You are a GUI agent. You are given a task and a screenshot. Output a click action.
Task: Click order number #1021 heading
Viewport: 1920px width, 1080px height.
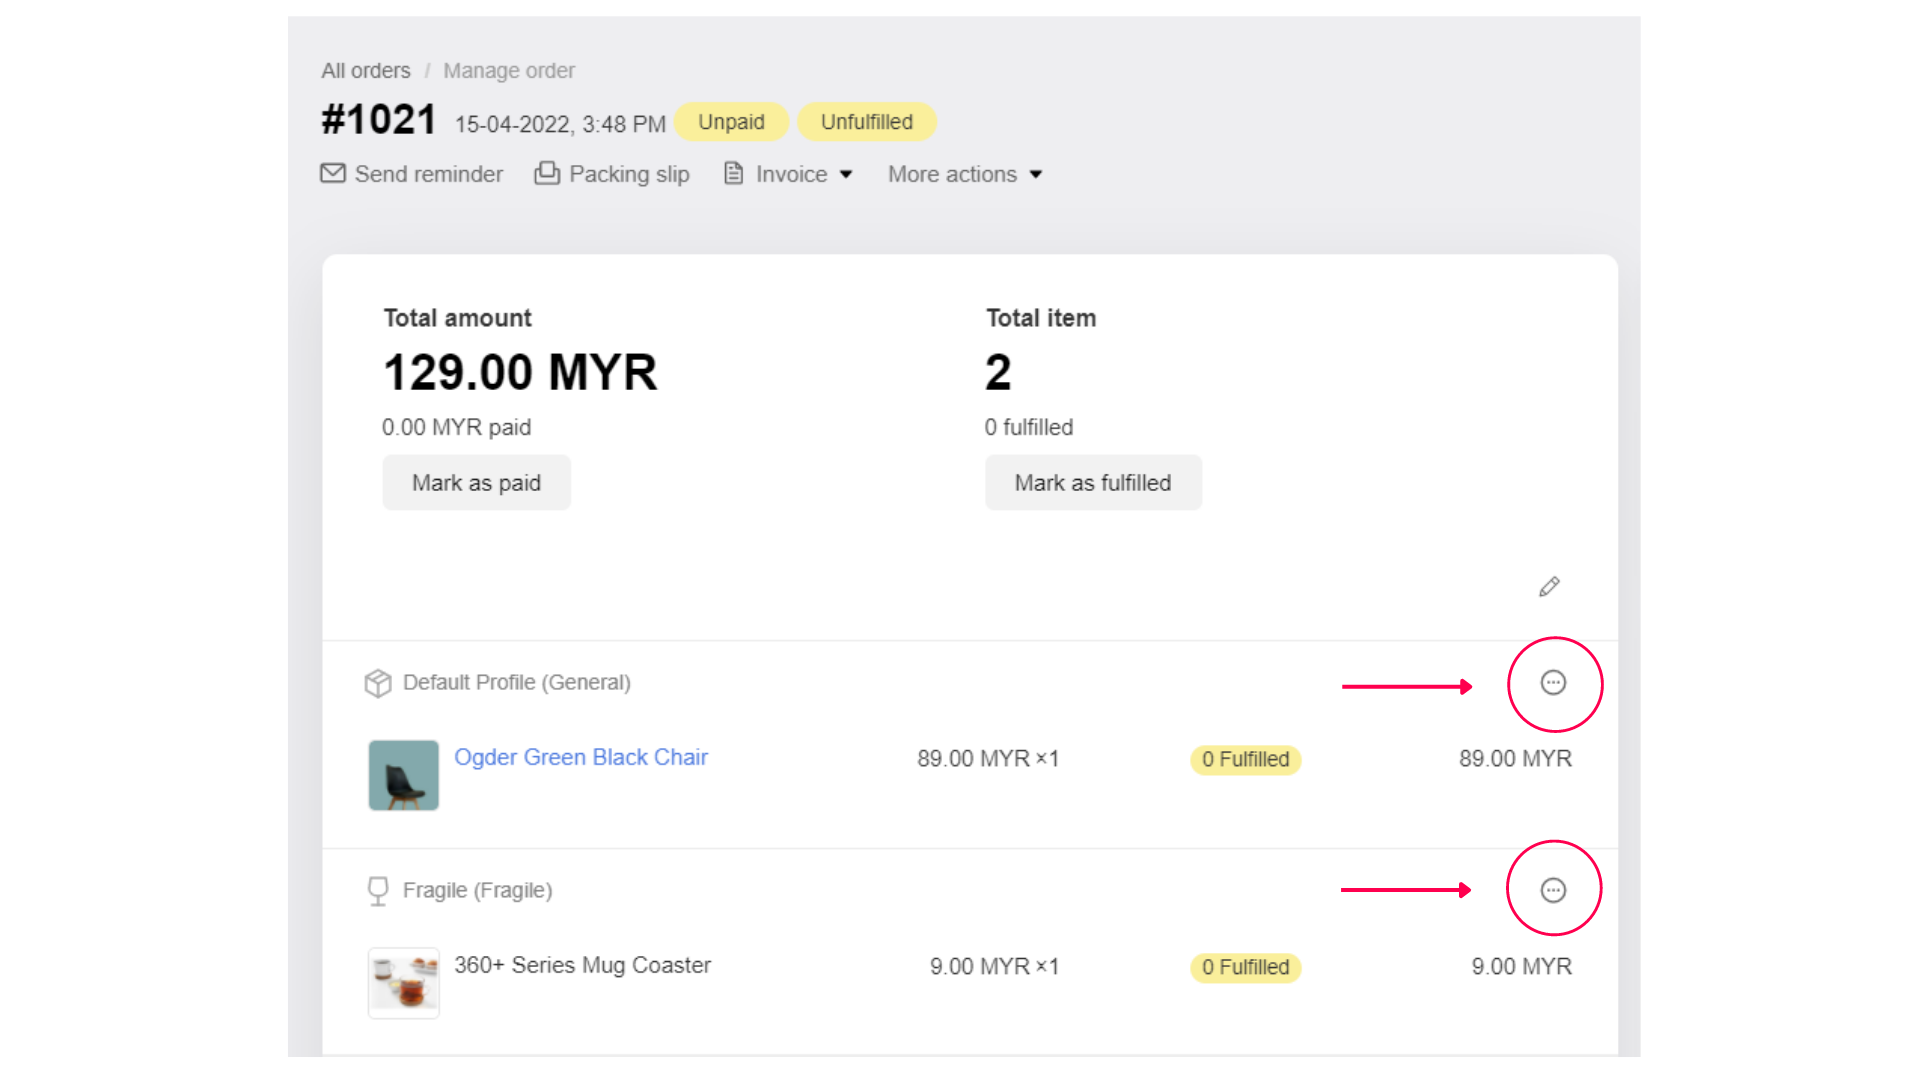point(379,120)
